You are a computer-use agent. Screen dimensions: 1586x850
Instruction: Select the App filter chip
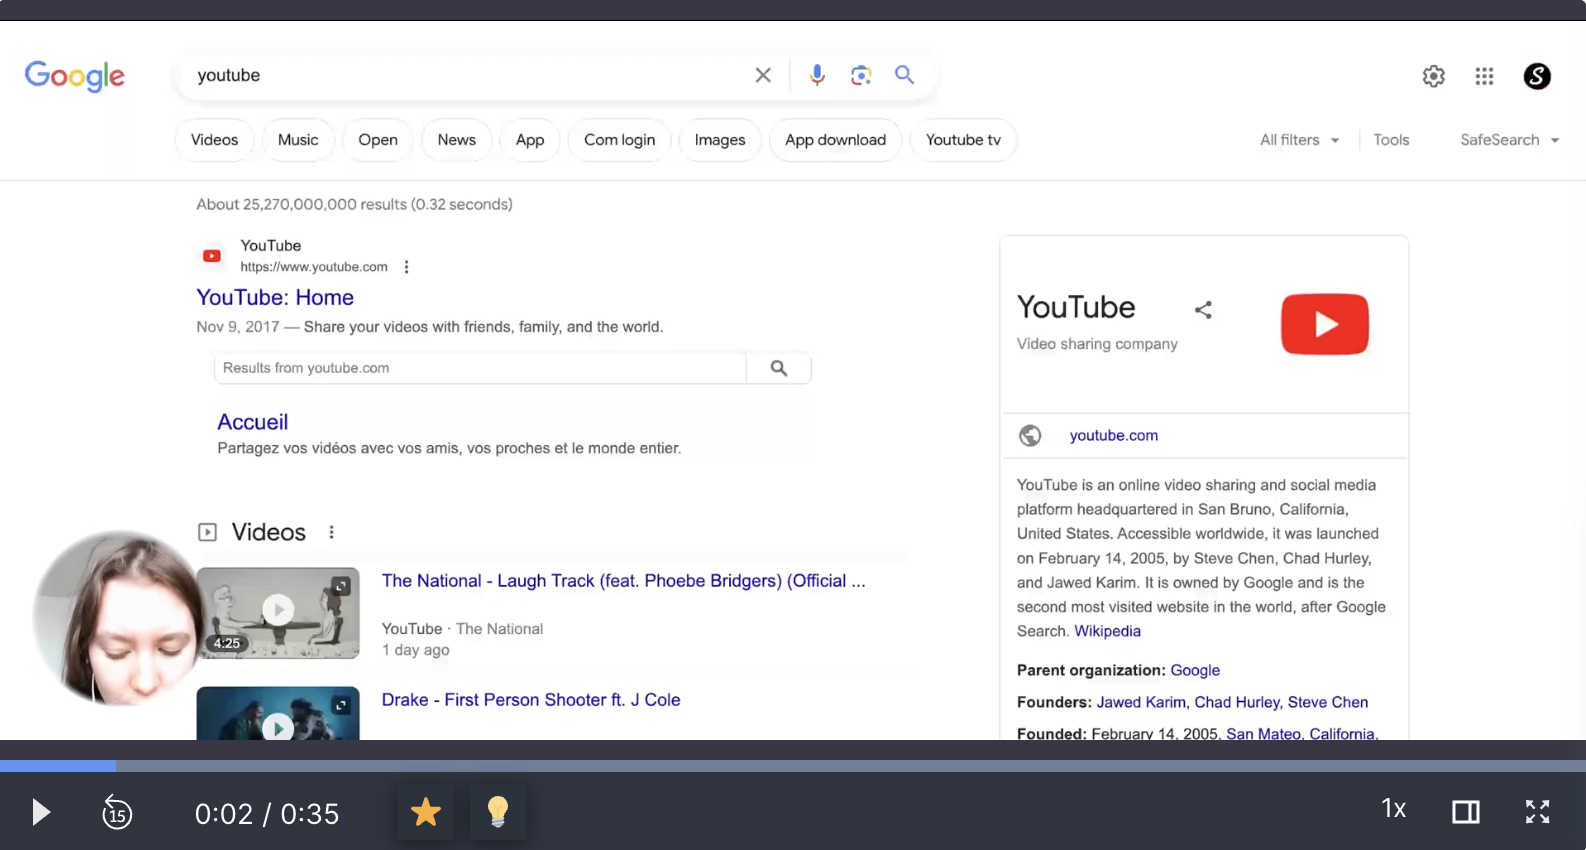(x=530, y=140)
